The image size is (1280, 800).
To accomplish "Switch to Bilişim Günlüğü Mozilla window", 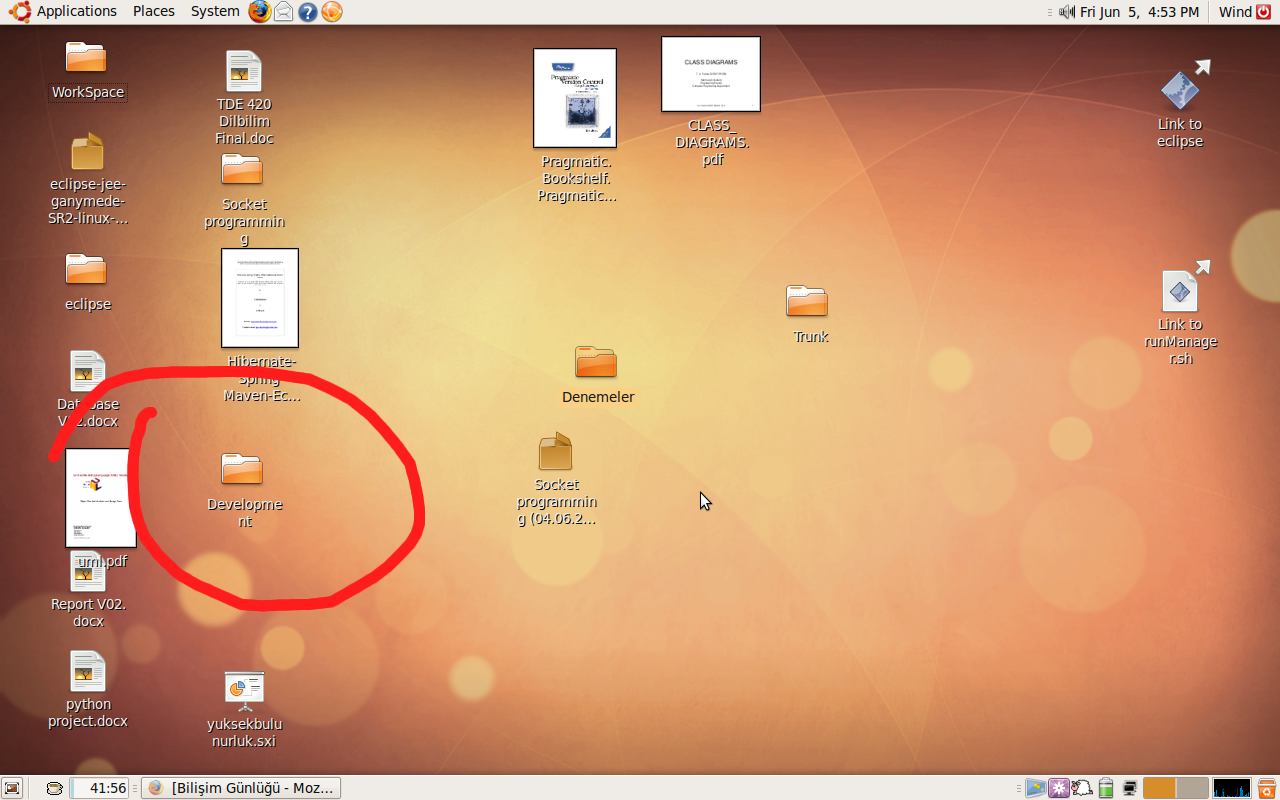I will 241,788.
